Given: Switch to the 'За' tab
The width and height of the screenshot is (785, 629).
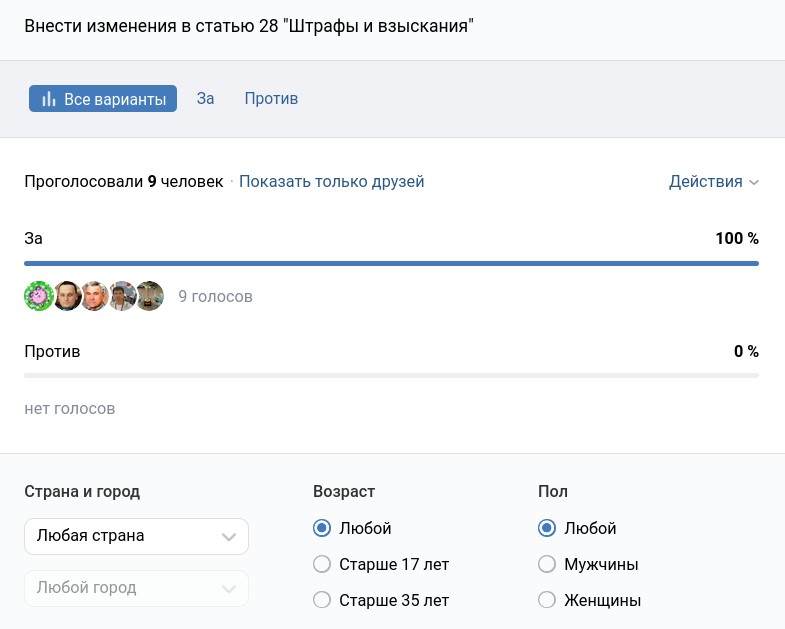Looking at the screenshot, I should click(205, 99).
